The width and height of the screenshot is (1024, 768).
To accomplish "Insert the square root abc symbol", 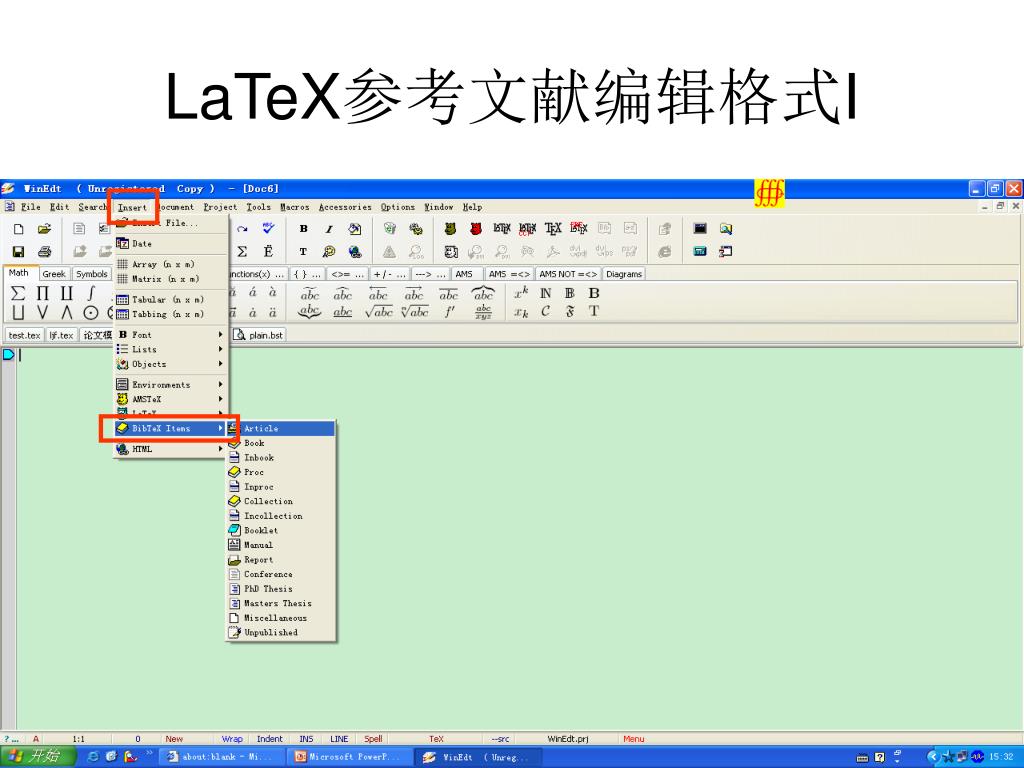I will (x=379, y=312).
